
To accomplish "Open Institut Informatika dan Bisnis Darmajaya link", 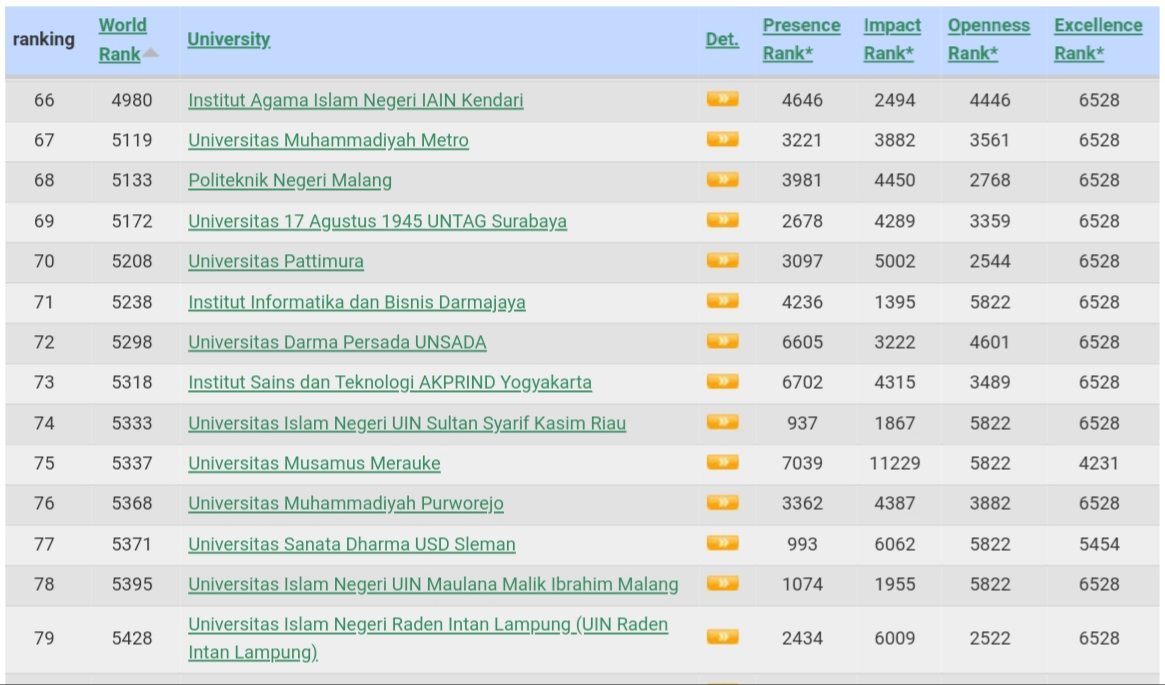I will coord(357,302).
